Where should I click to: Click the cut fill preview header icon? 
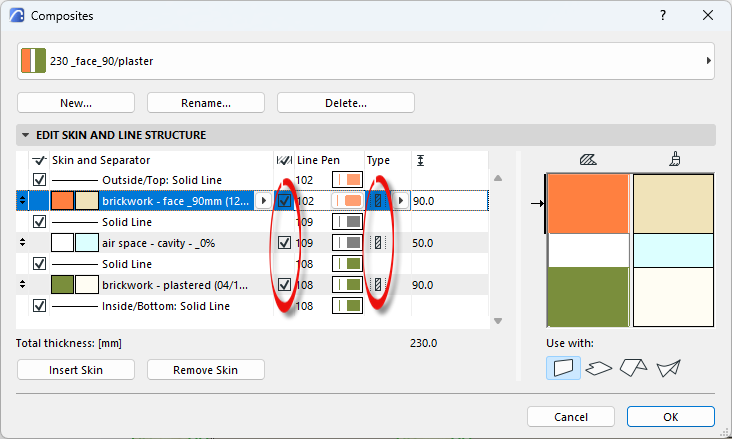(588, 160)
